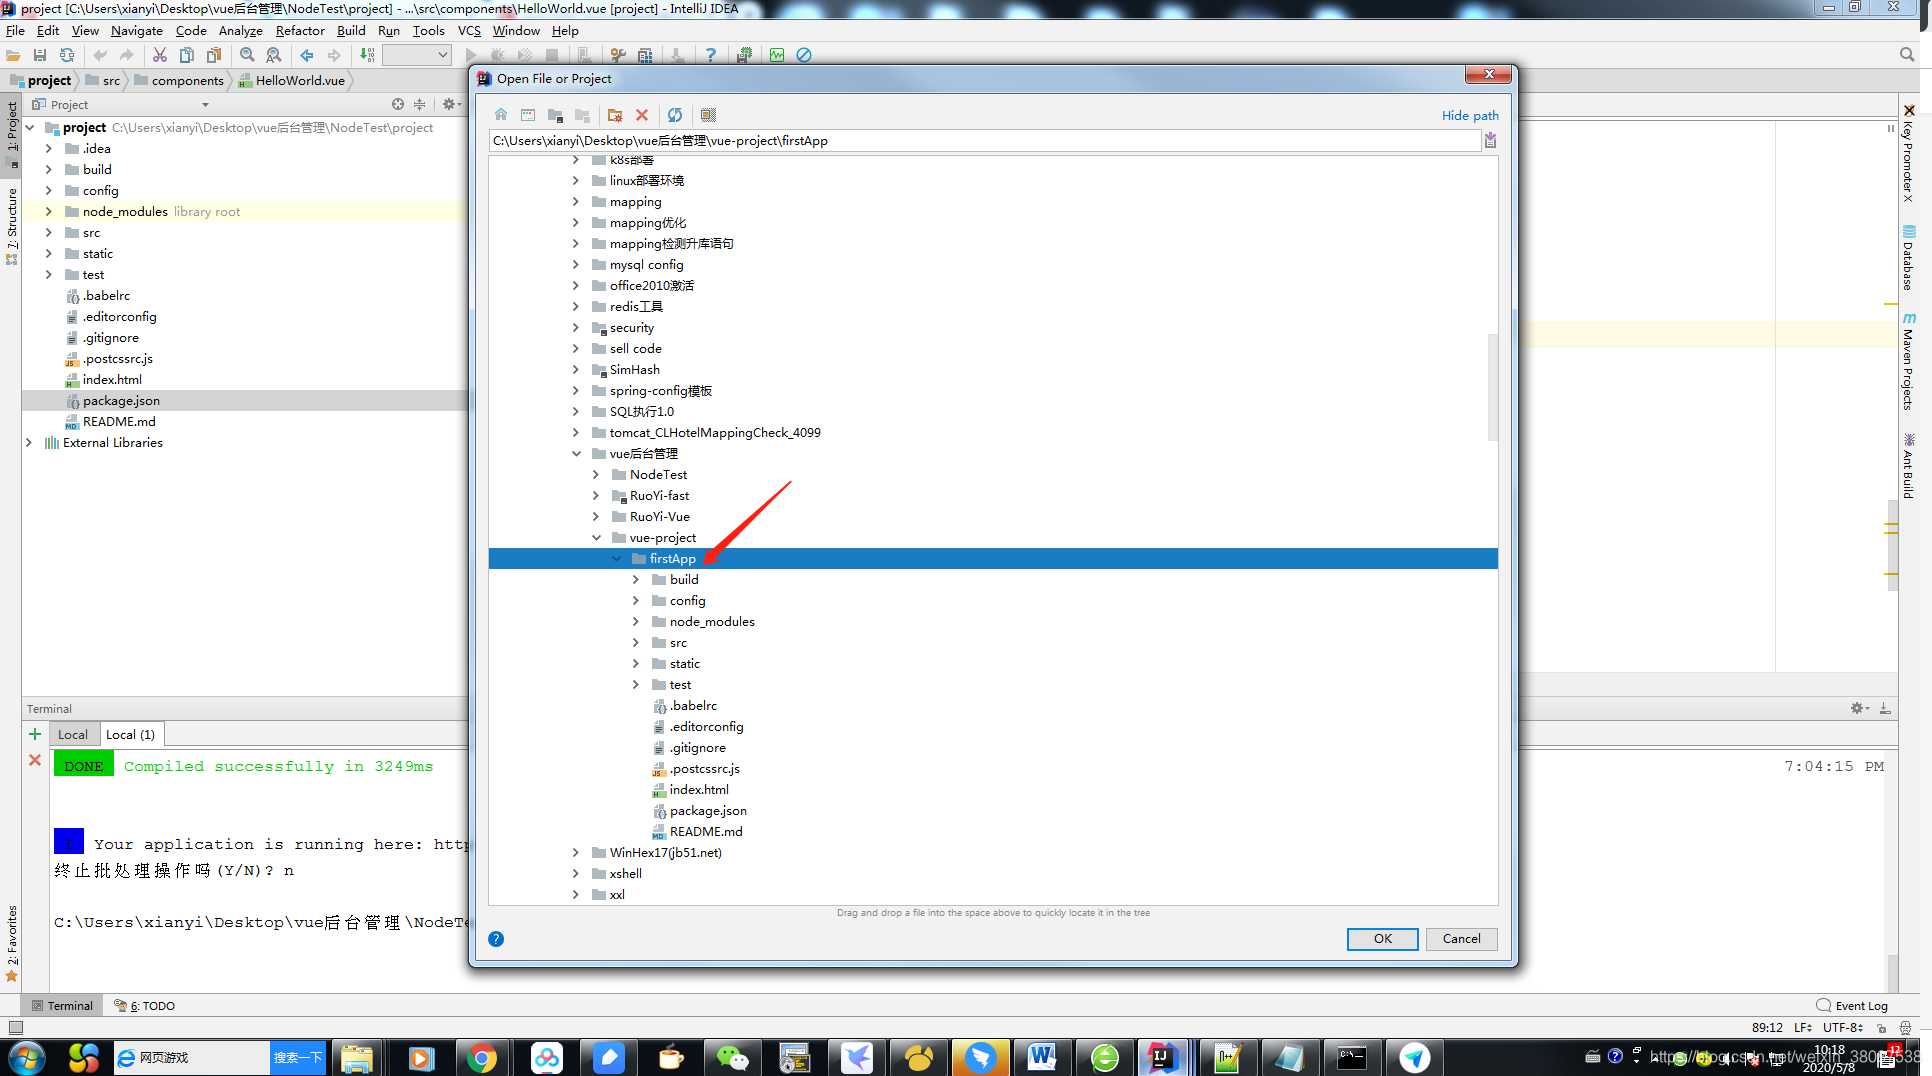Screen dimensions: 1932x1076
Task: Expand node_modules in Project panel
Action: coord(49,212)
